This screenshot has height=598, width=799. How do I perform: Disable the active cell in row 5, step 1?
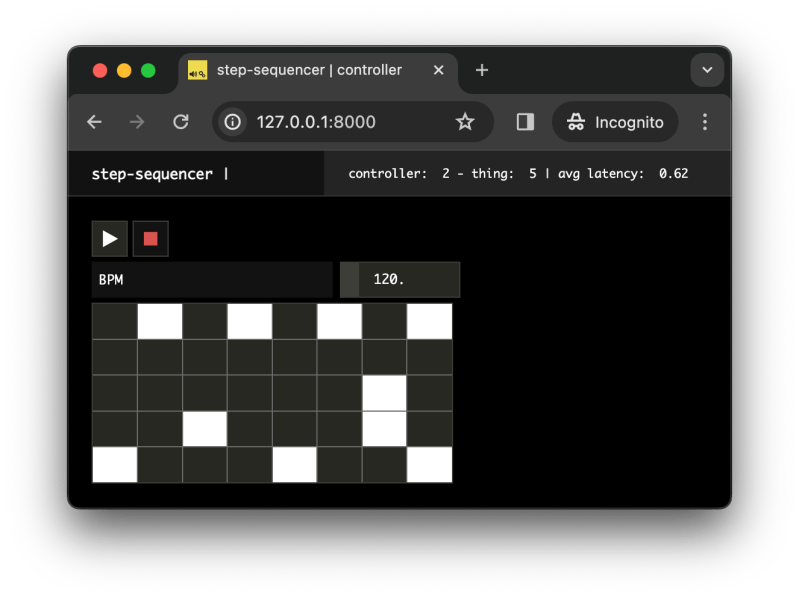pyautogui.click(x=115, y=465)
